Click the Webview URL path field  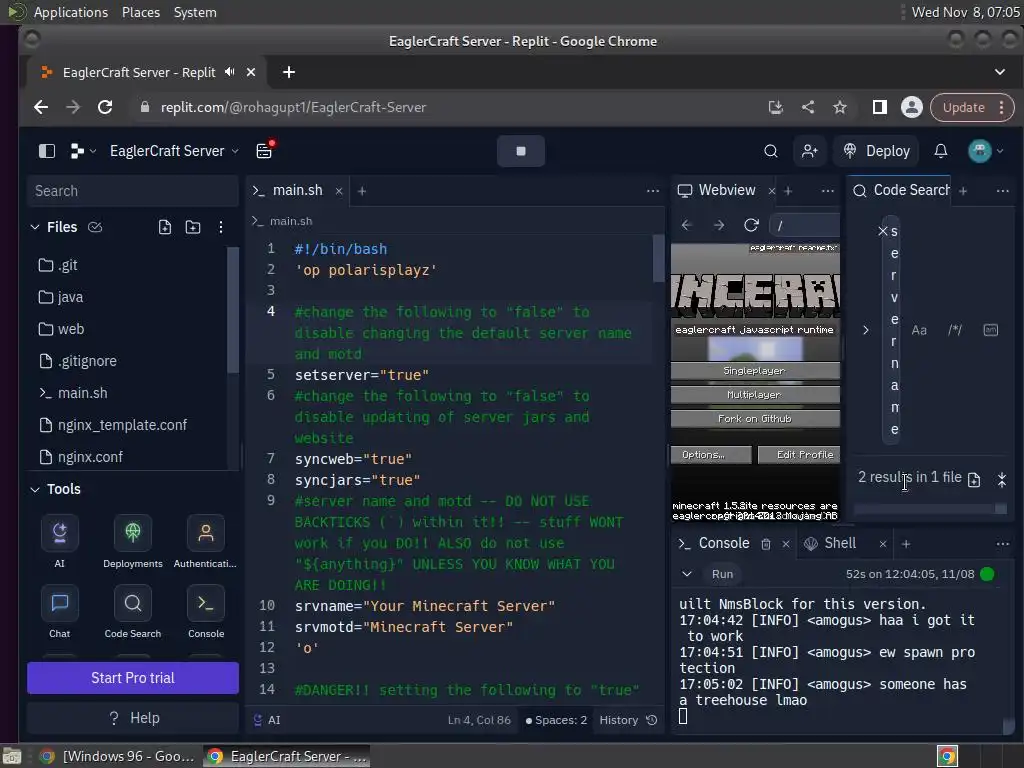pos(805,225)
